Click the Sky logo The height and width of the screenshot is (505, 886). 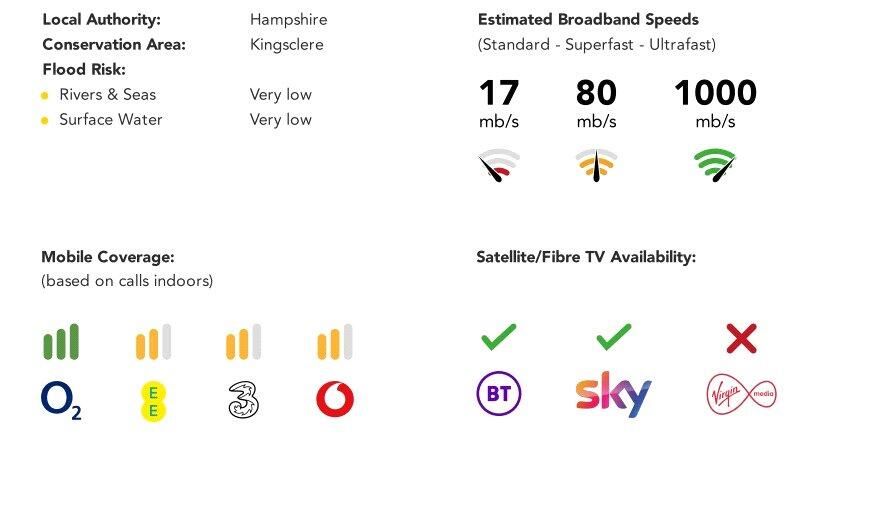[613, 394]
